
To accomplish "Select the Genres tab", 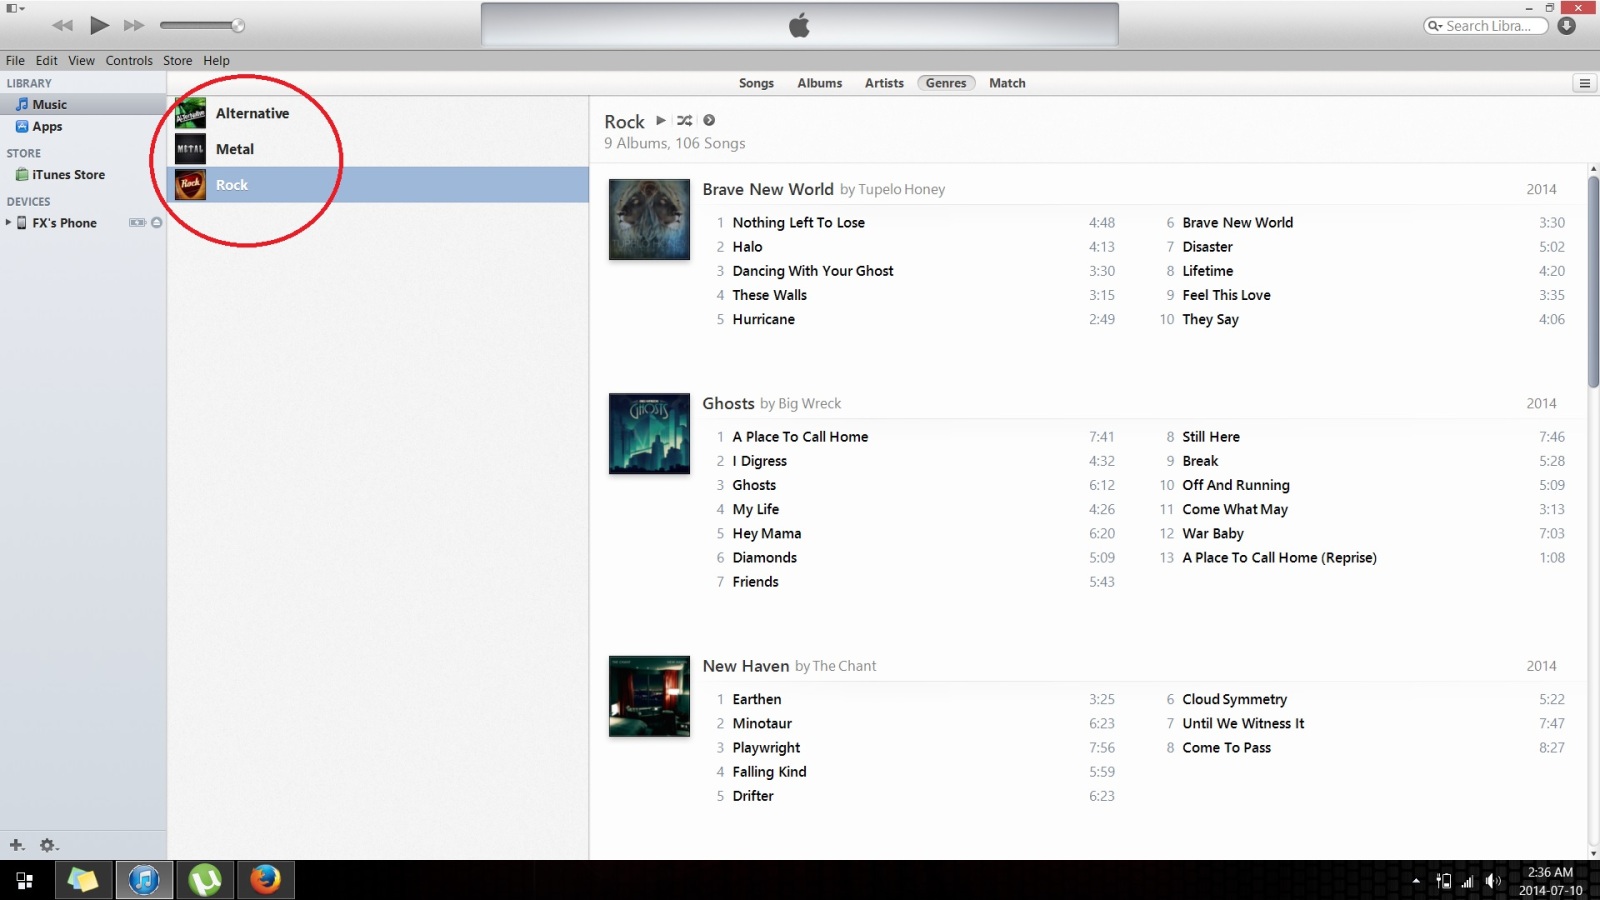I will click(946, 83).
